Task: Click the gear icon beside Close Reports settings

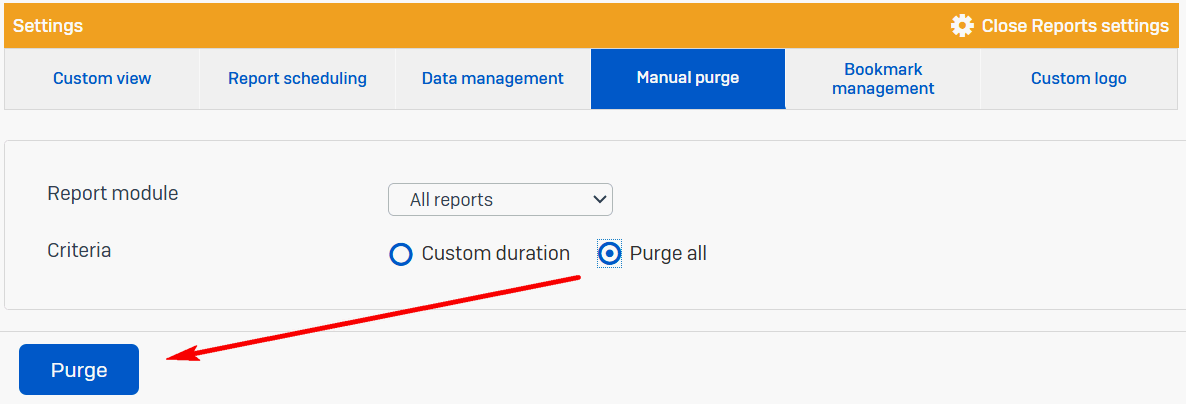Action: (962, 26)
